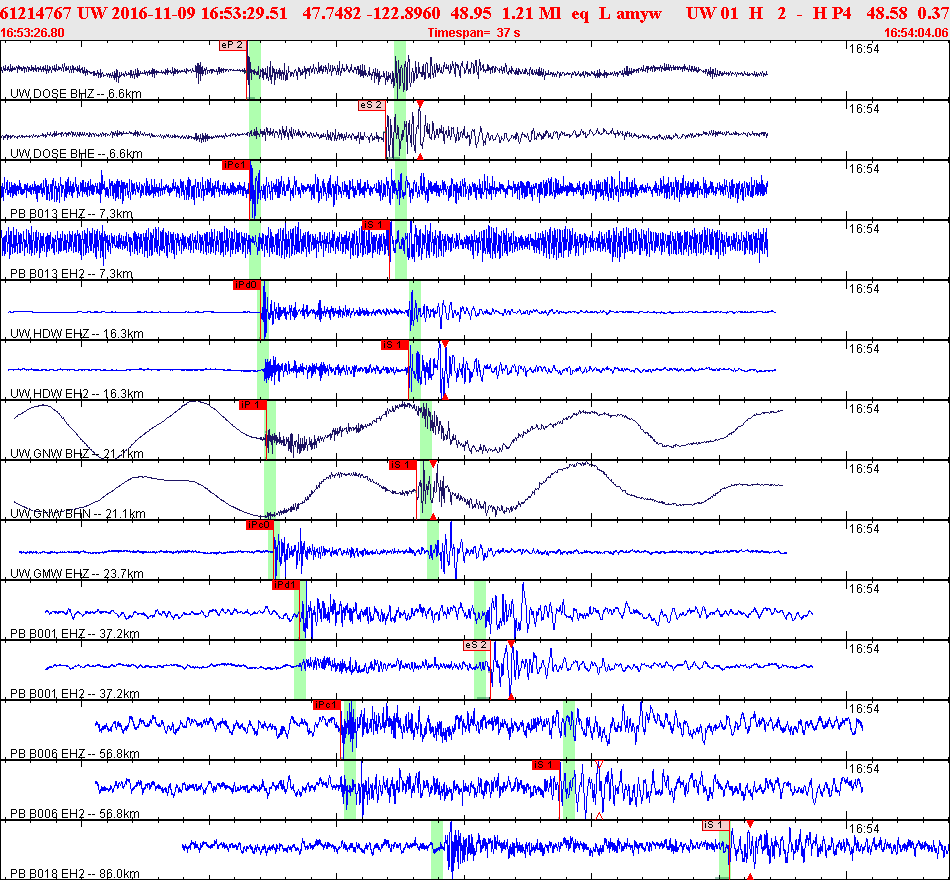Click the iS 1 pick flag on UW GNW BHN
The image size is (950, 880).
pyautogui.click(x=402, y=465)
